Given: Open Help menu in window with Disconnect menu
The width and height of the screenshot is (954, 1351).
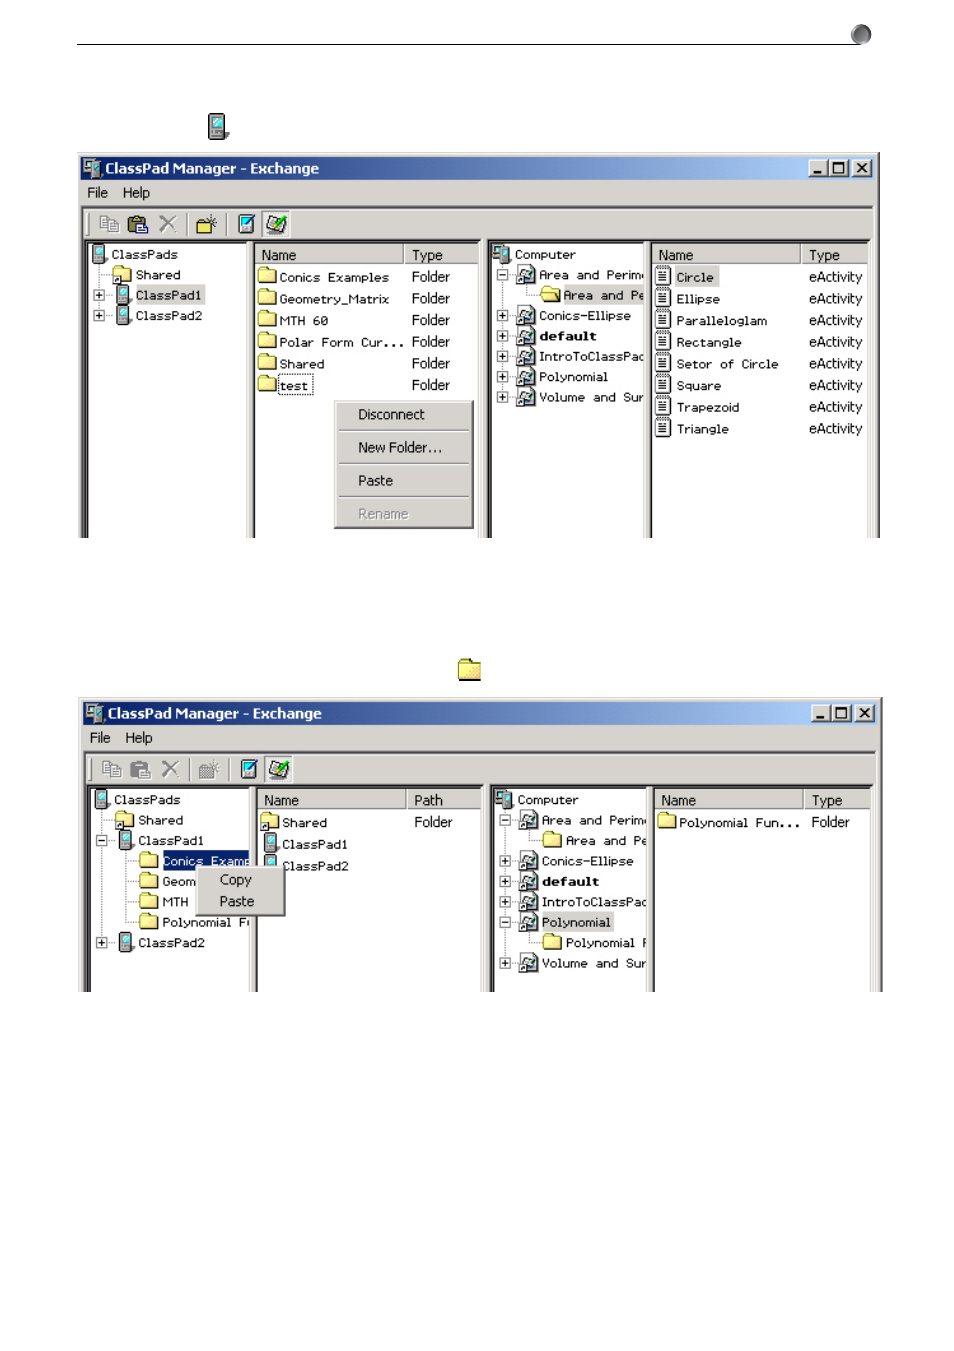Looking at the screenshot, I should pos(136,193).
